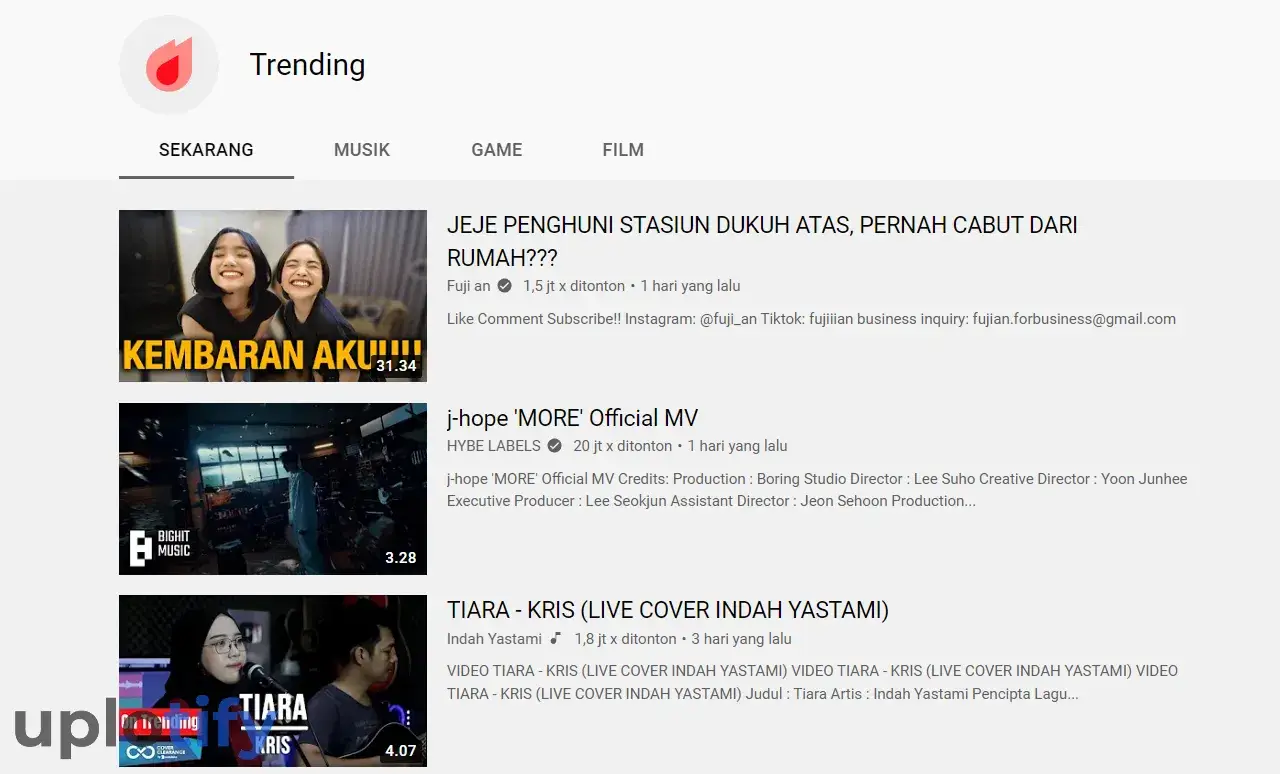This screenshot has width=1280, height=774.
Task: Go to the FILM tab
Action: click(x=623, y=150)
